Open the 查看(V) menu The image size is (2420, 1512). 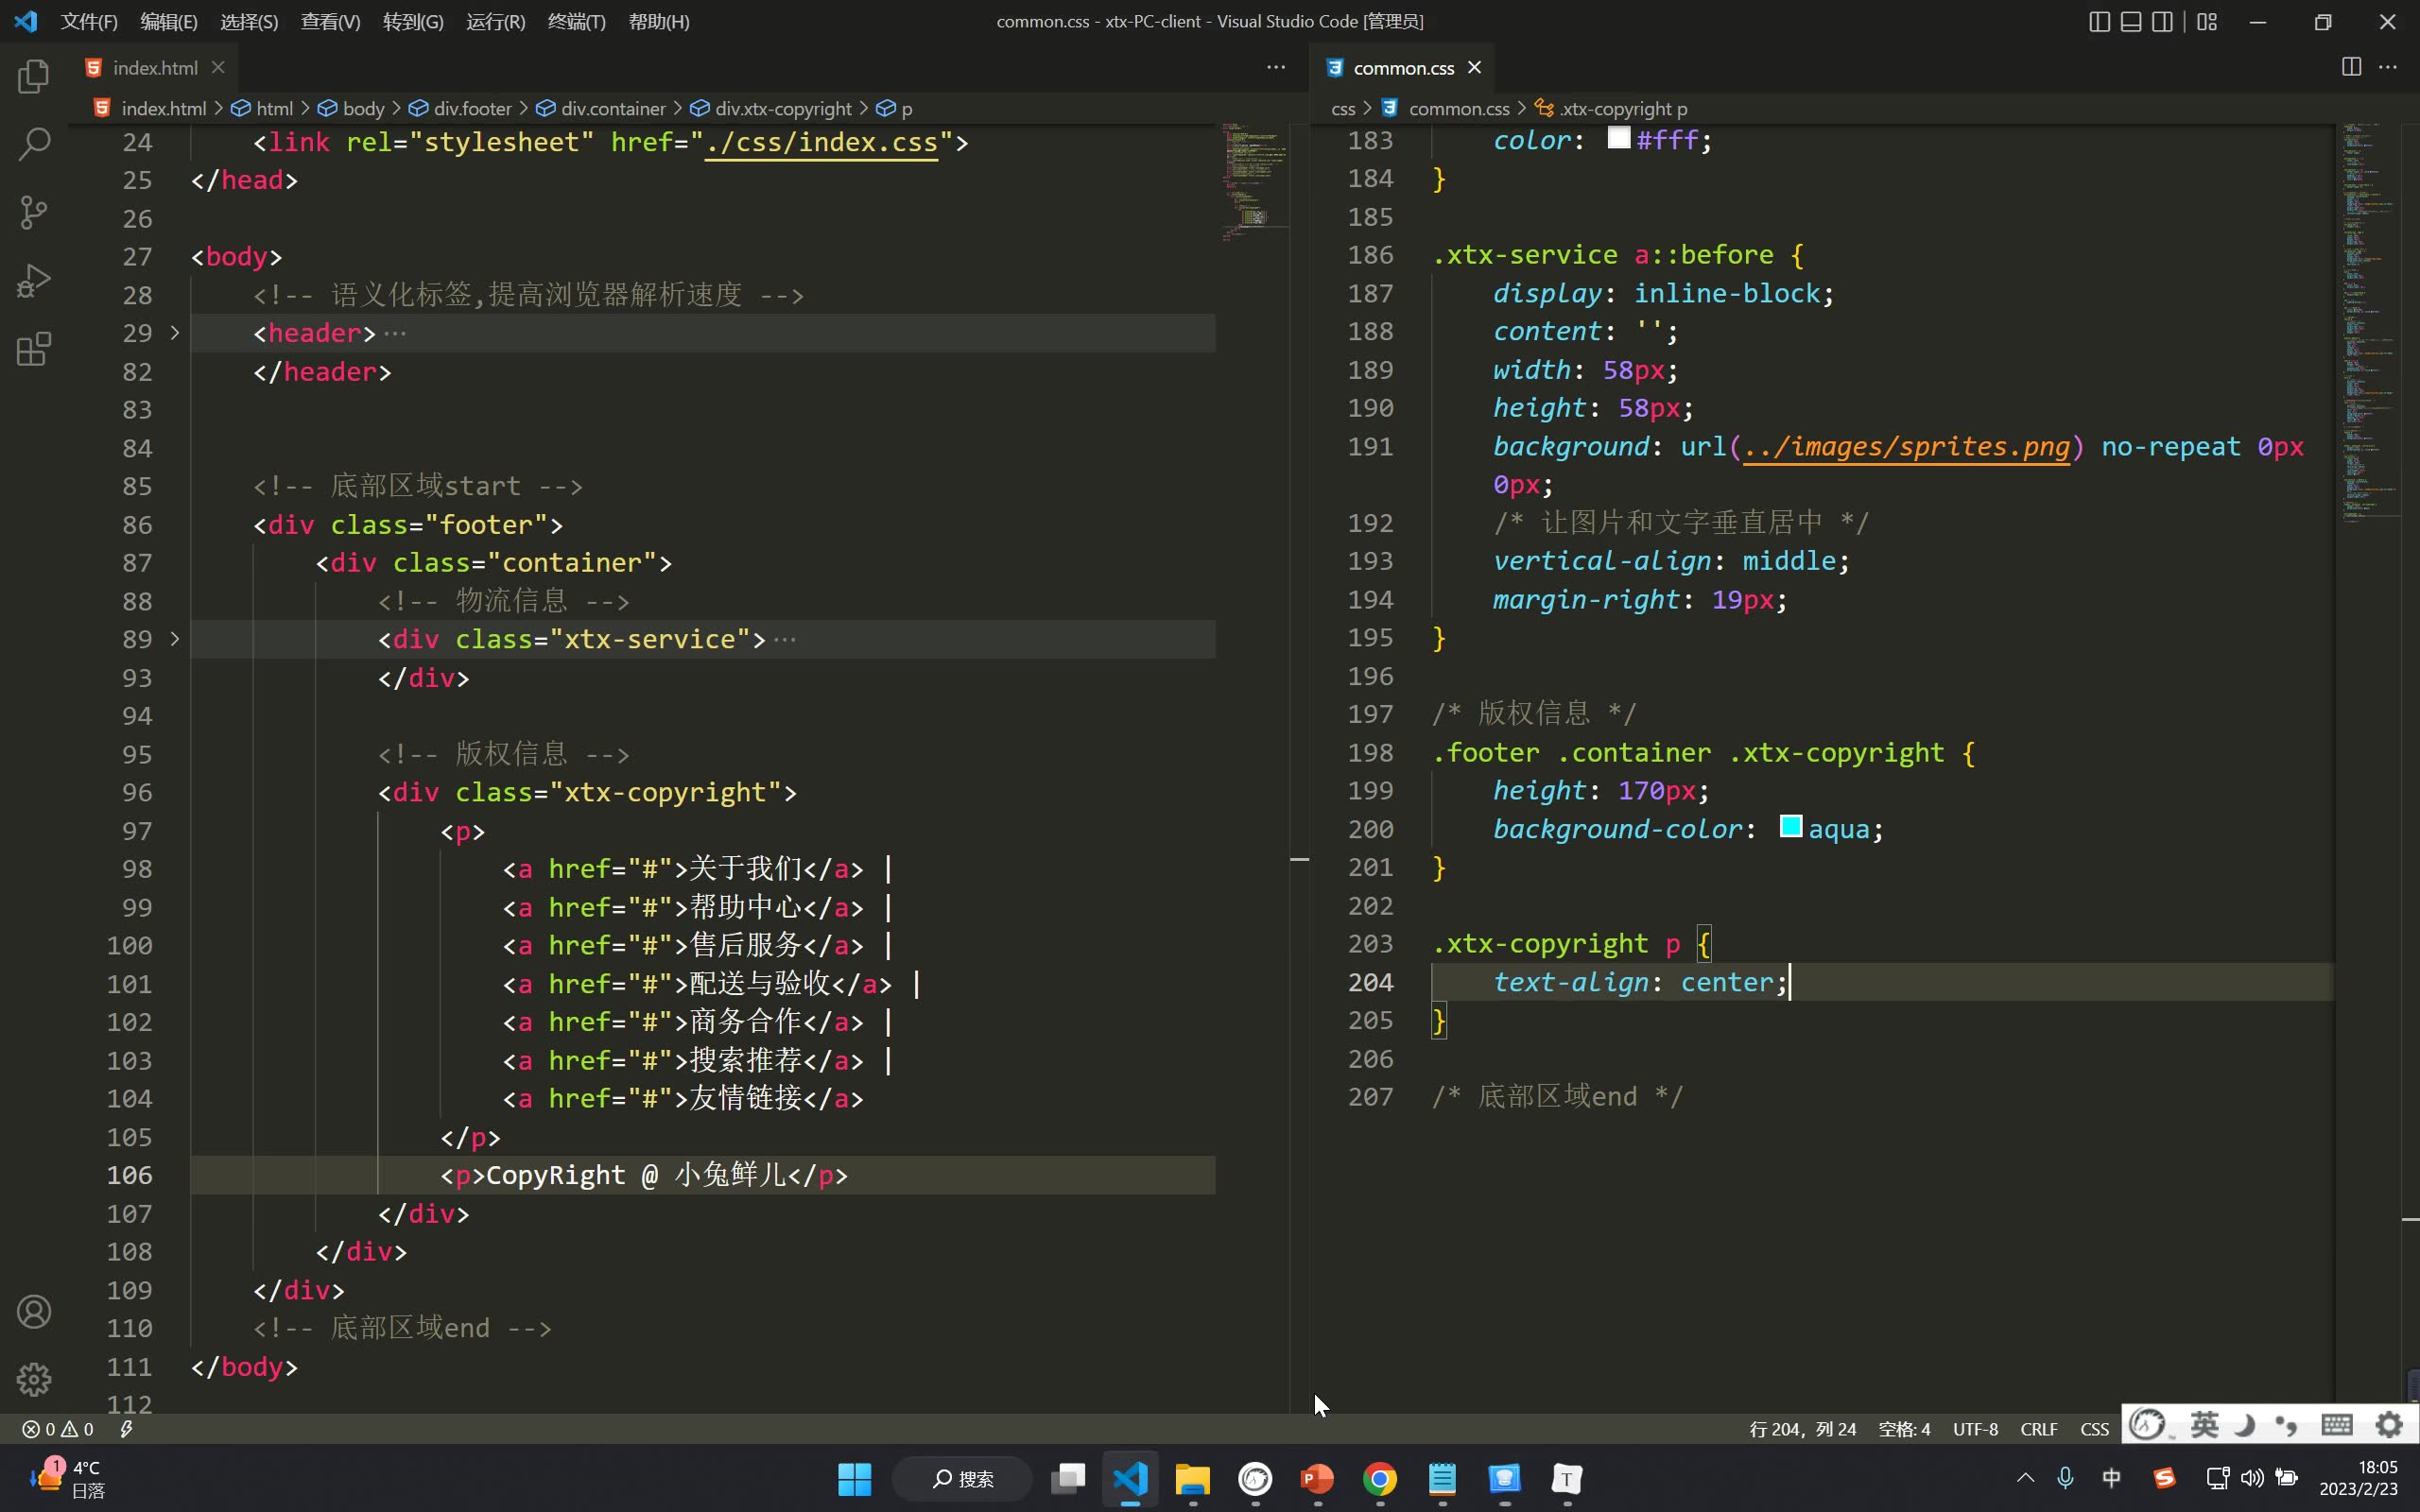(331, 21)
